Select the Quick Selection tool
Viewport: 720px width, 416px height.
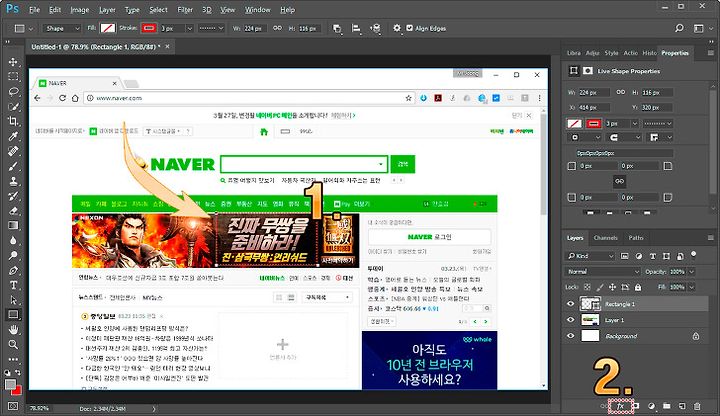[13, 107]
